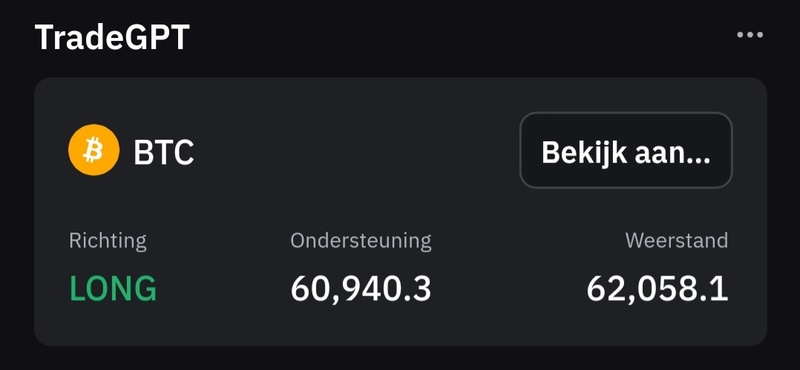Tap the green LONG direction value
Image resolution: width=800 pixels, height=370 pixels.
click(113, 288)
